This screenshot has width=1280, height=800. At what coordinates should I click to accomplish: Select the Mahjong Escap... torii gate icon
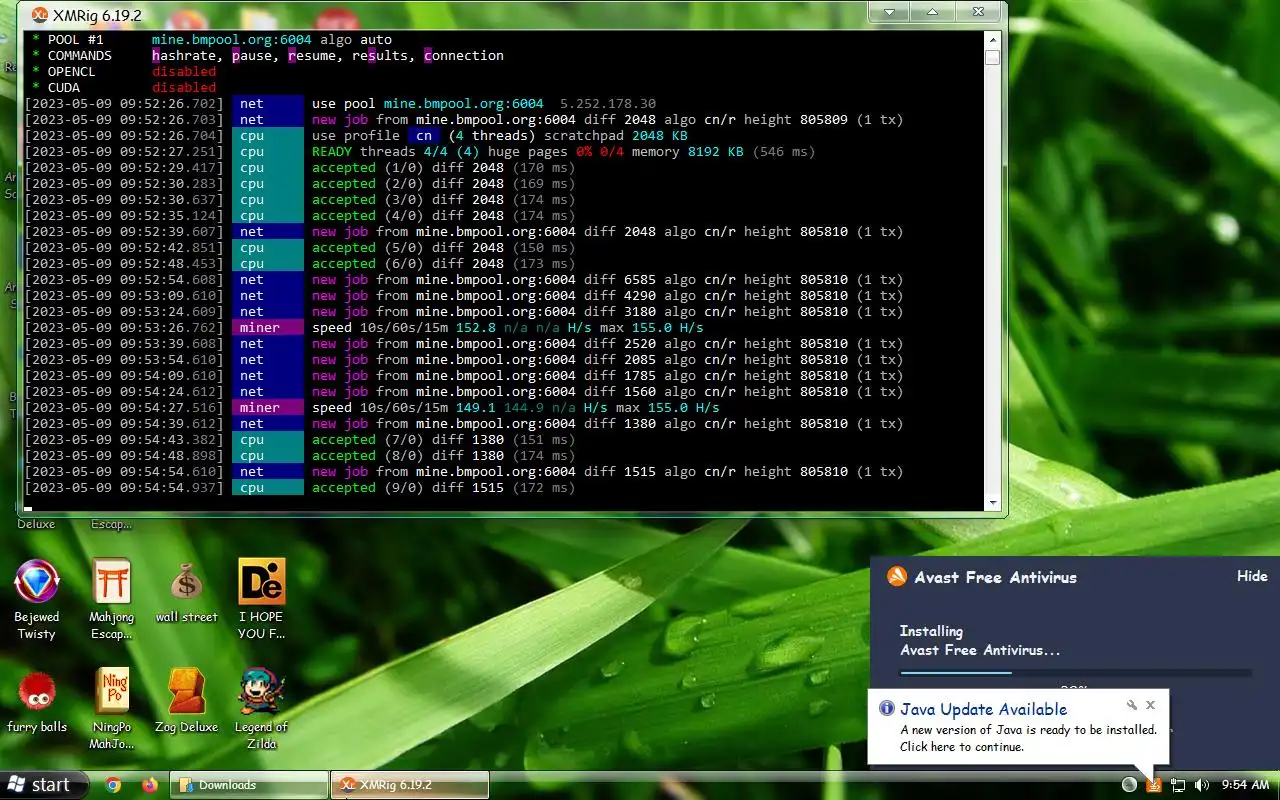111,581
